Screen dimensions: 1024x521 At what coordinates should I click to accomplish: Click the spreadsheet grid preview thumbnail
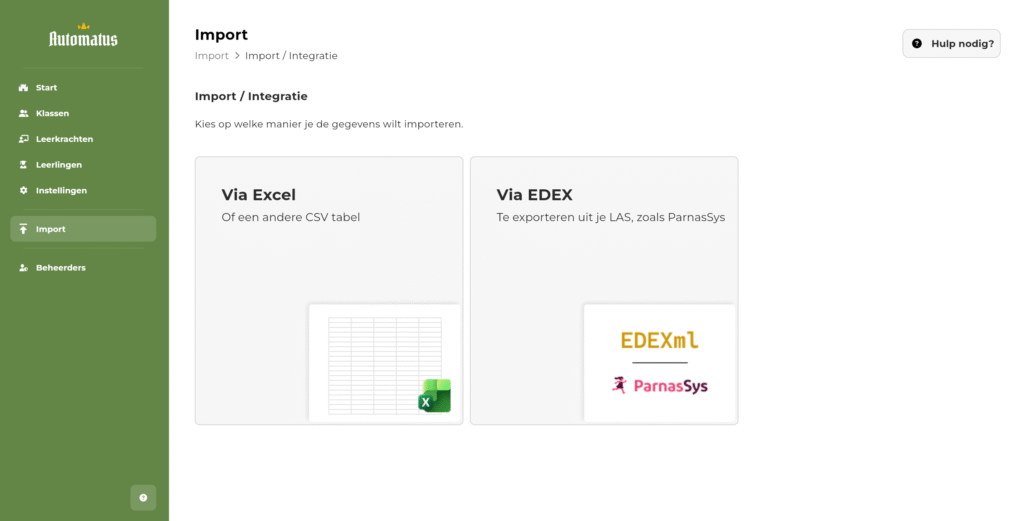(x=385, y=363)
